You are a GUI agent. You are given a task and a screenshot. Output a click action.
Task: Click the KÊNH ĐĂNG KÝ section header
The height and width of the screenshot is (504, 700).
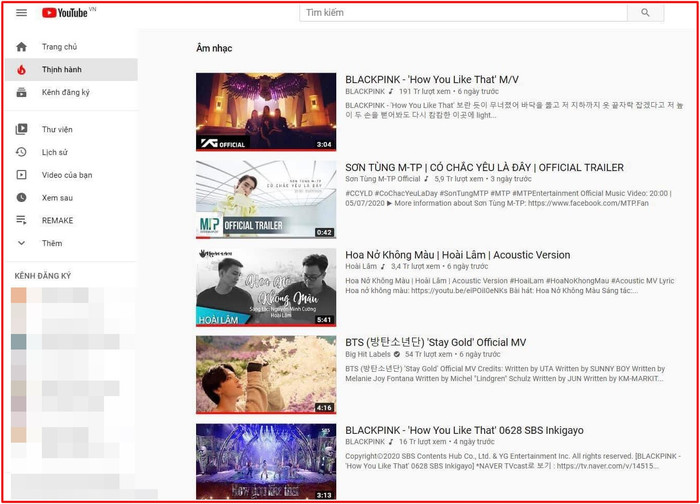[43, 276]
